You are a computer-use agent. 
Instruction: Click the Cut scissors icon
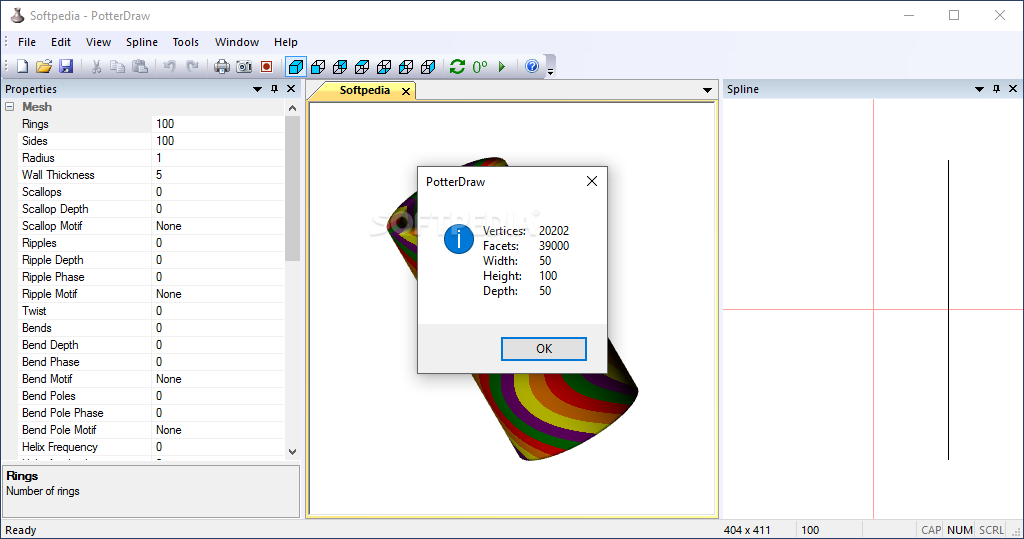pos(96,66)
